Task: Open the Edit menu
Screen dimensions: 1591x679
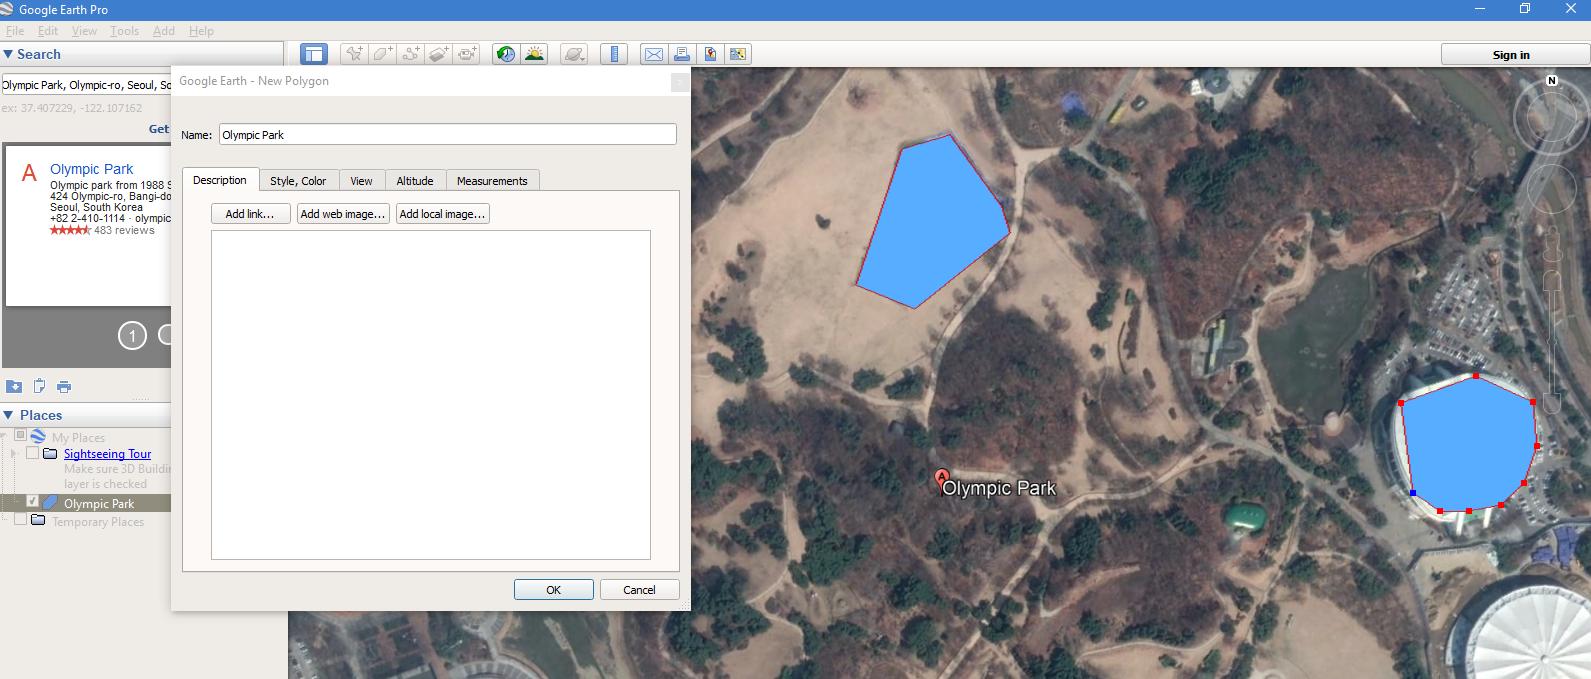Action: click(48, 31)
